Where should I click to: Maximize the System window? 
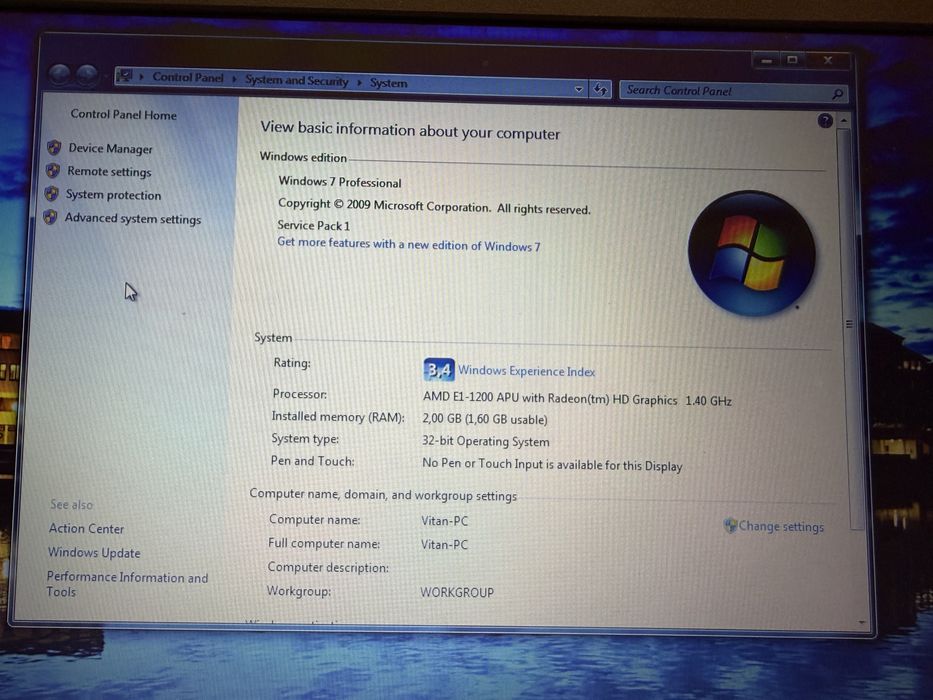click(792, 60)
